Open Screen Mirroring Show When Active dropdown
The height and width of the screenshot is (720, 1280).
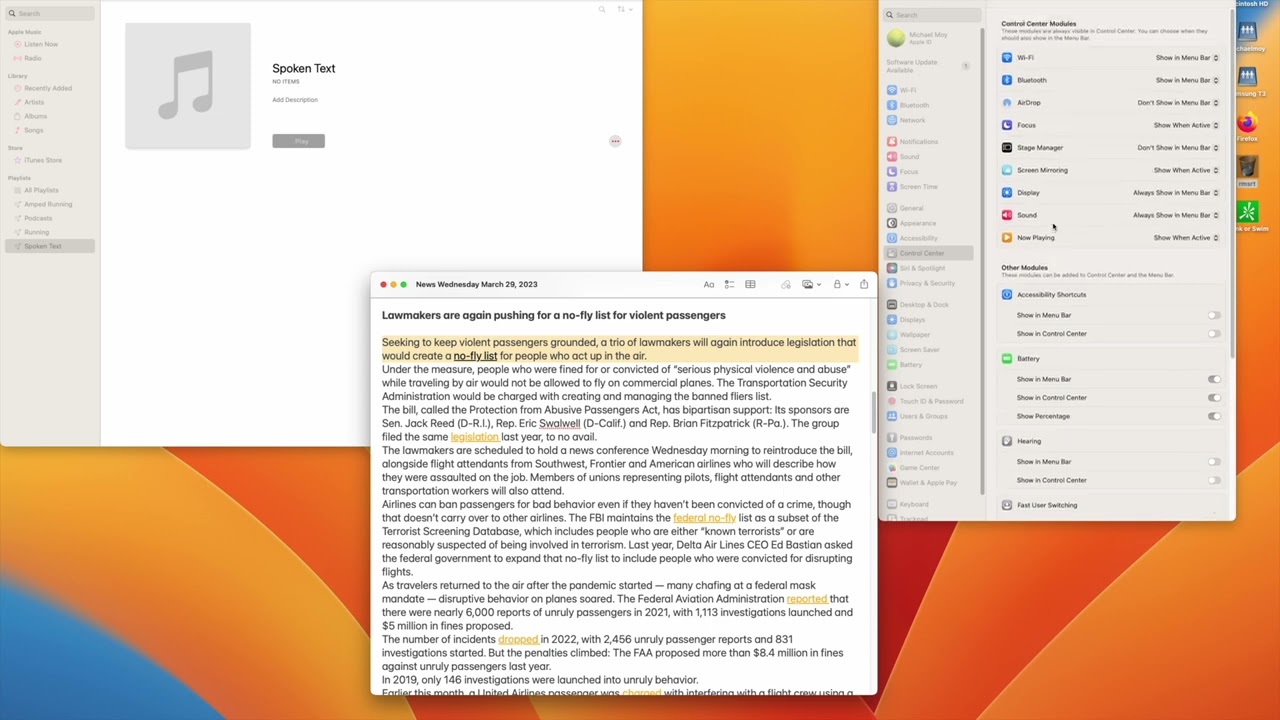[x=1186, y=170]
